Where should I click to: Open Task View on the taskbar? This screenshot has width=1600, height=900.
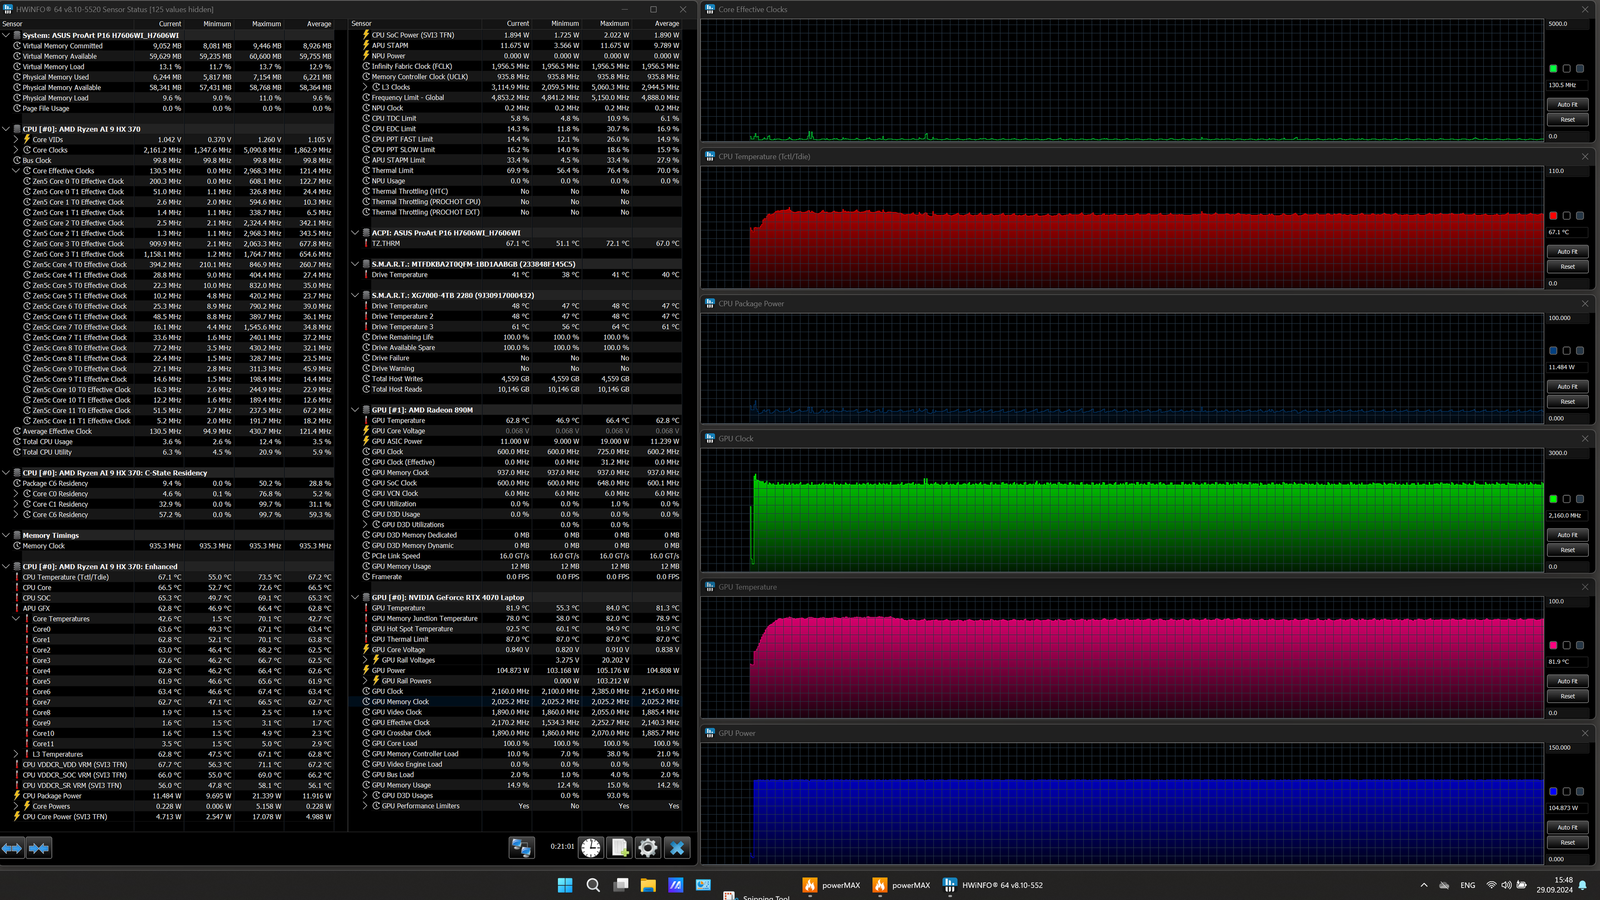point(621,885)
